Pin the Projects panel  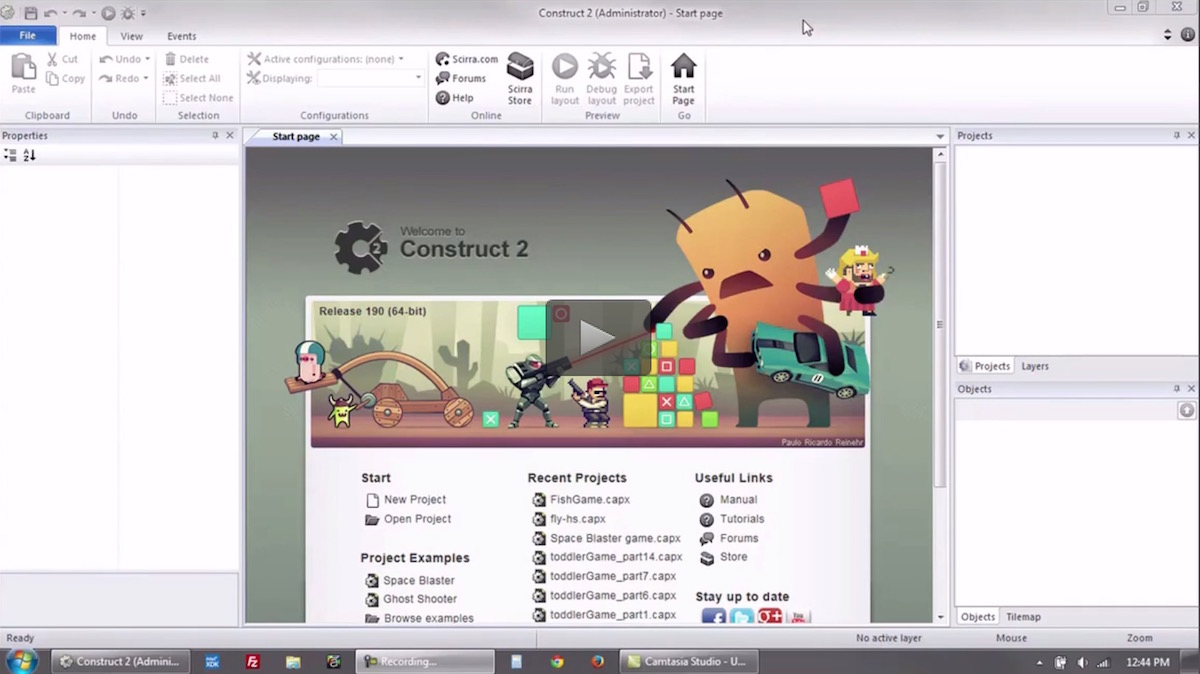coord(1176,135)
